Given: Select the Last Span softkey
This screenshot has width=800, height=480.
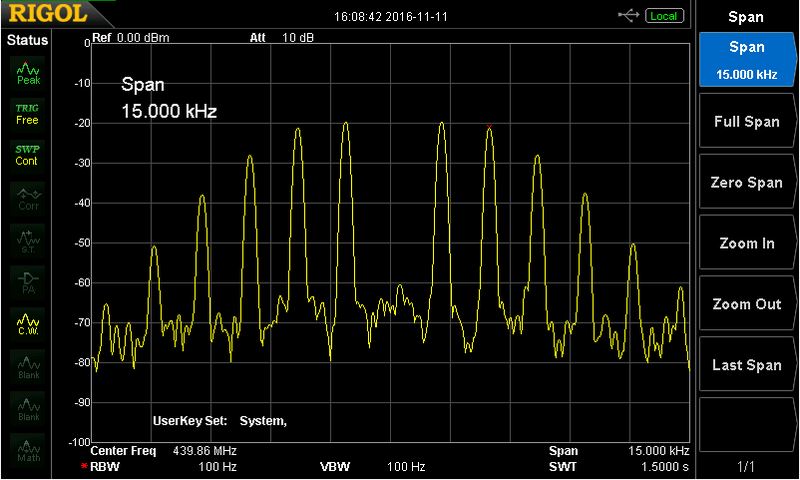Looking at the screenshot, I should pos(746,365).
